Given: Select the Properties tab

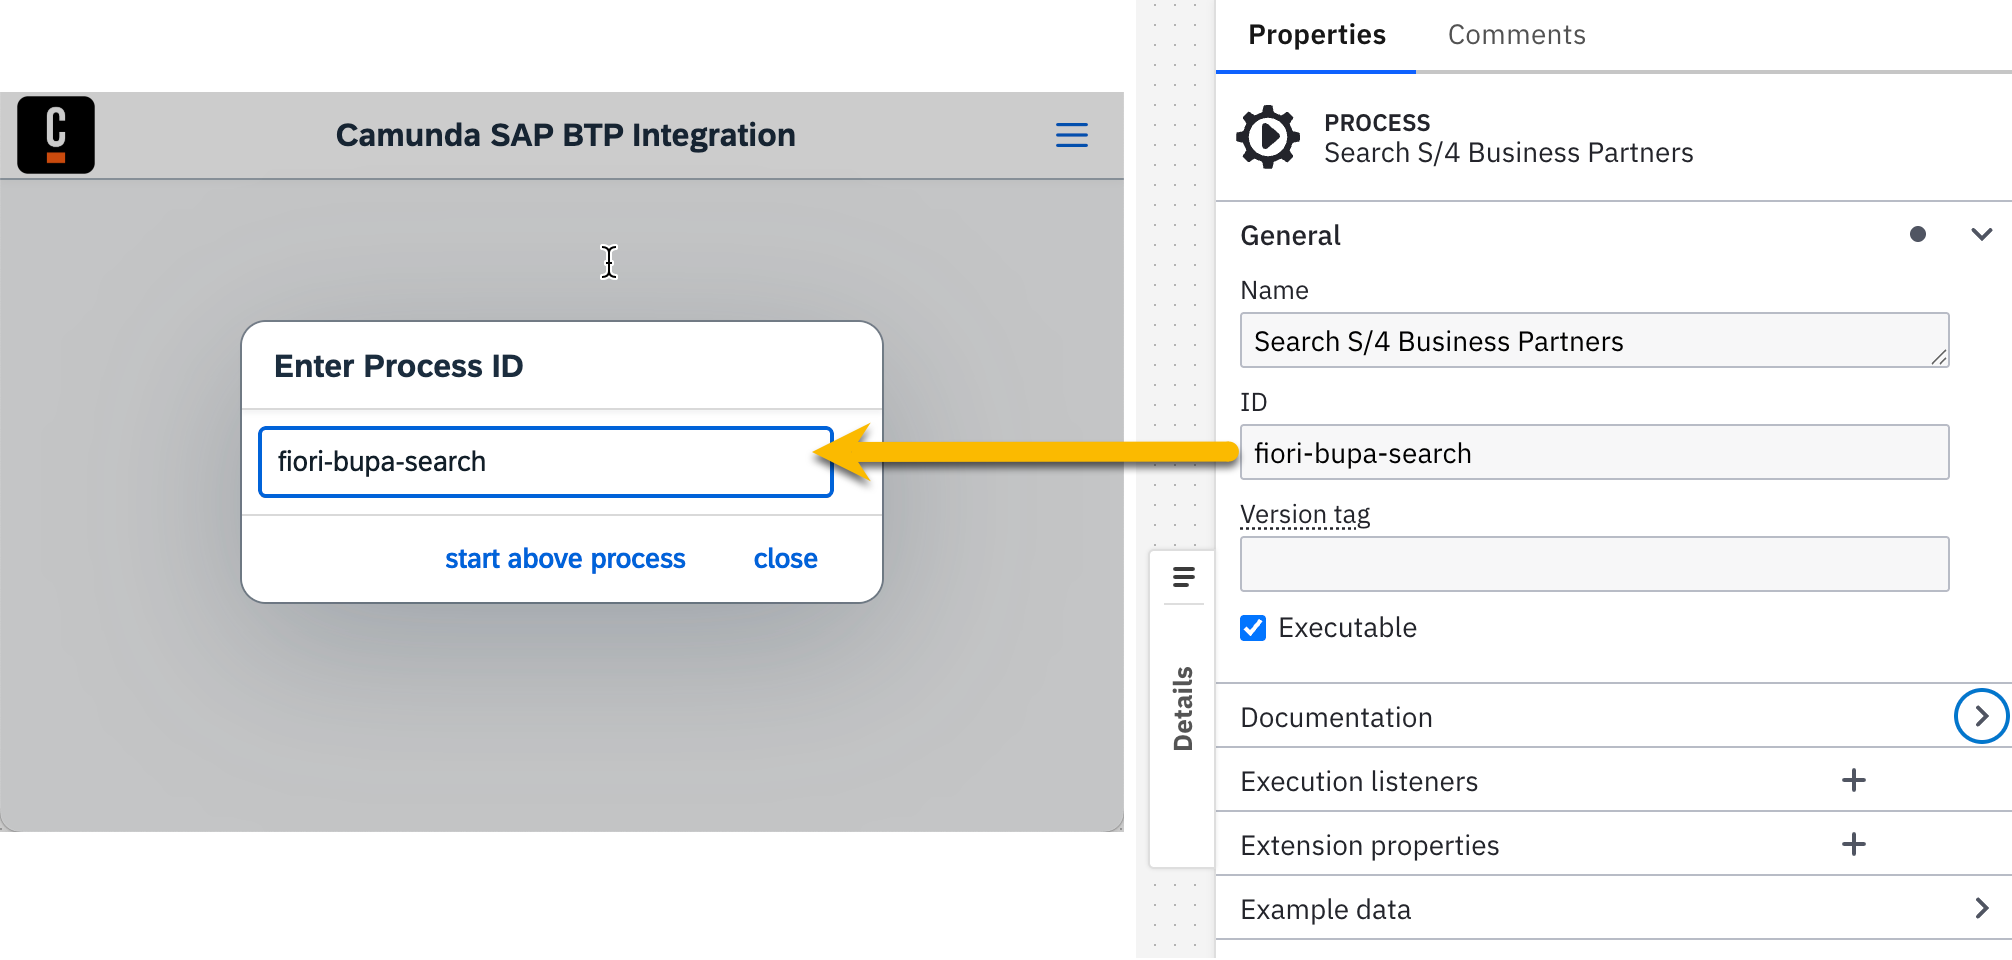Looking at the screenshot, I should [1315, 34].
